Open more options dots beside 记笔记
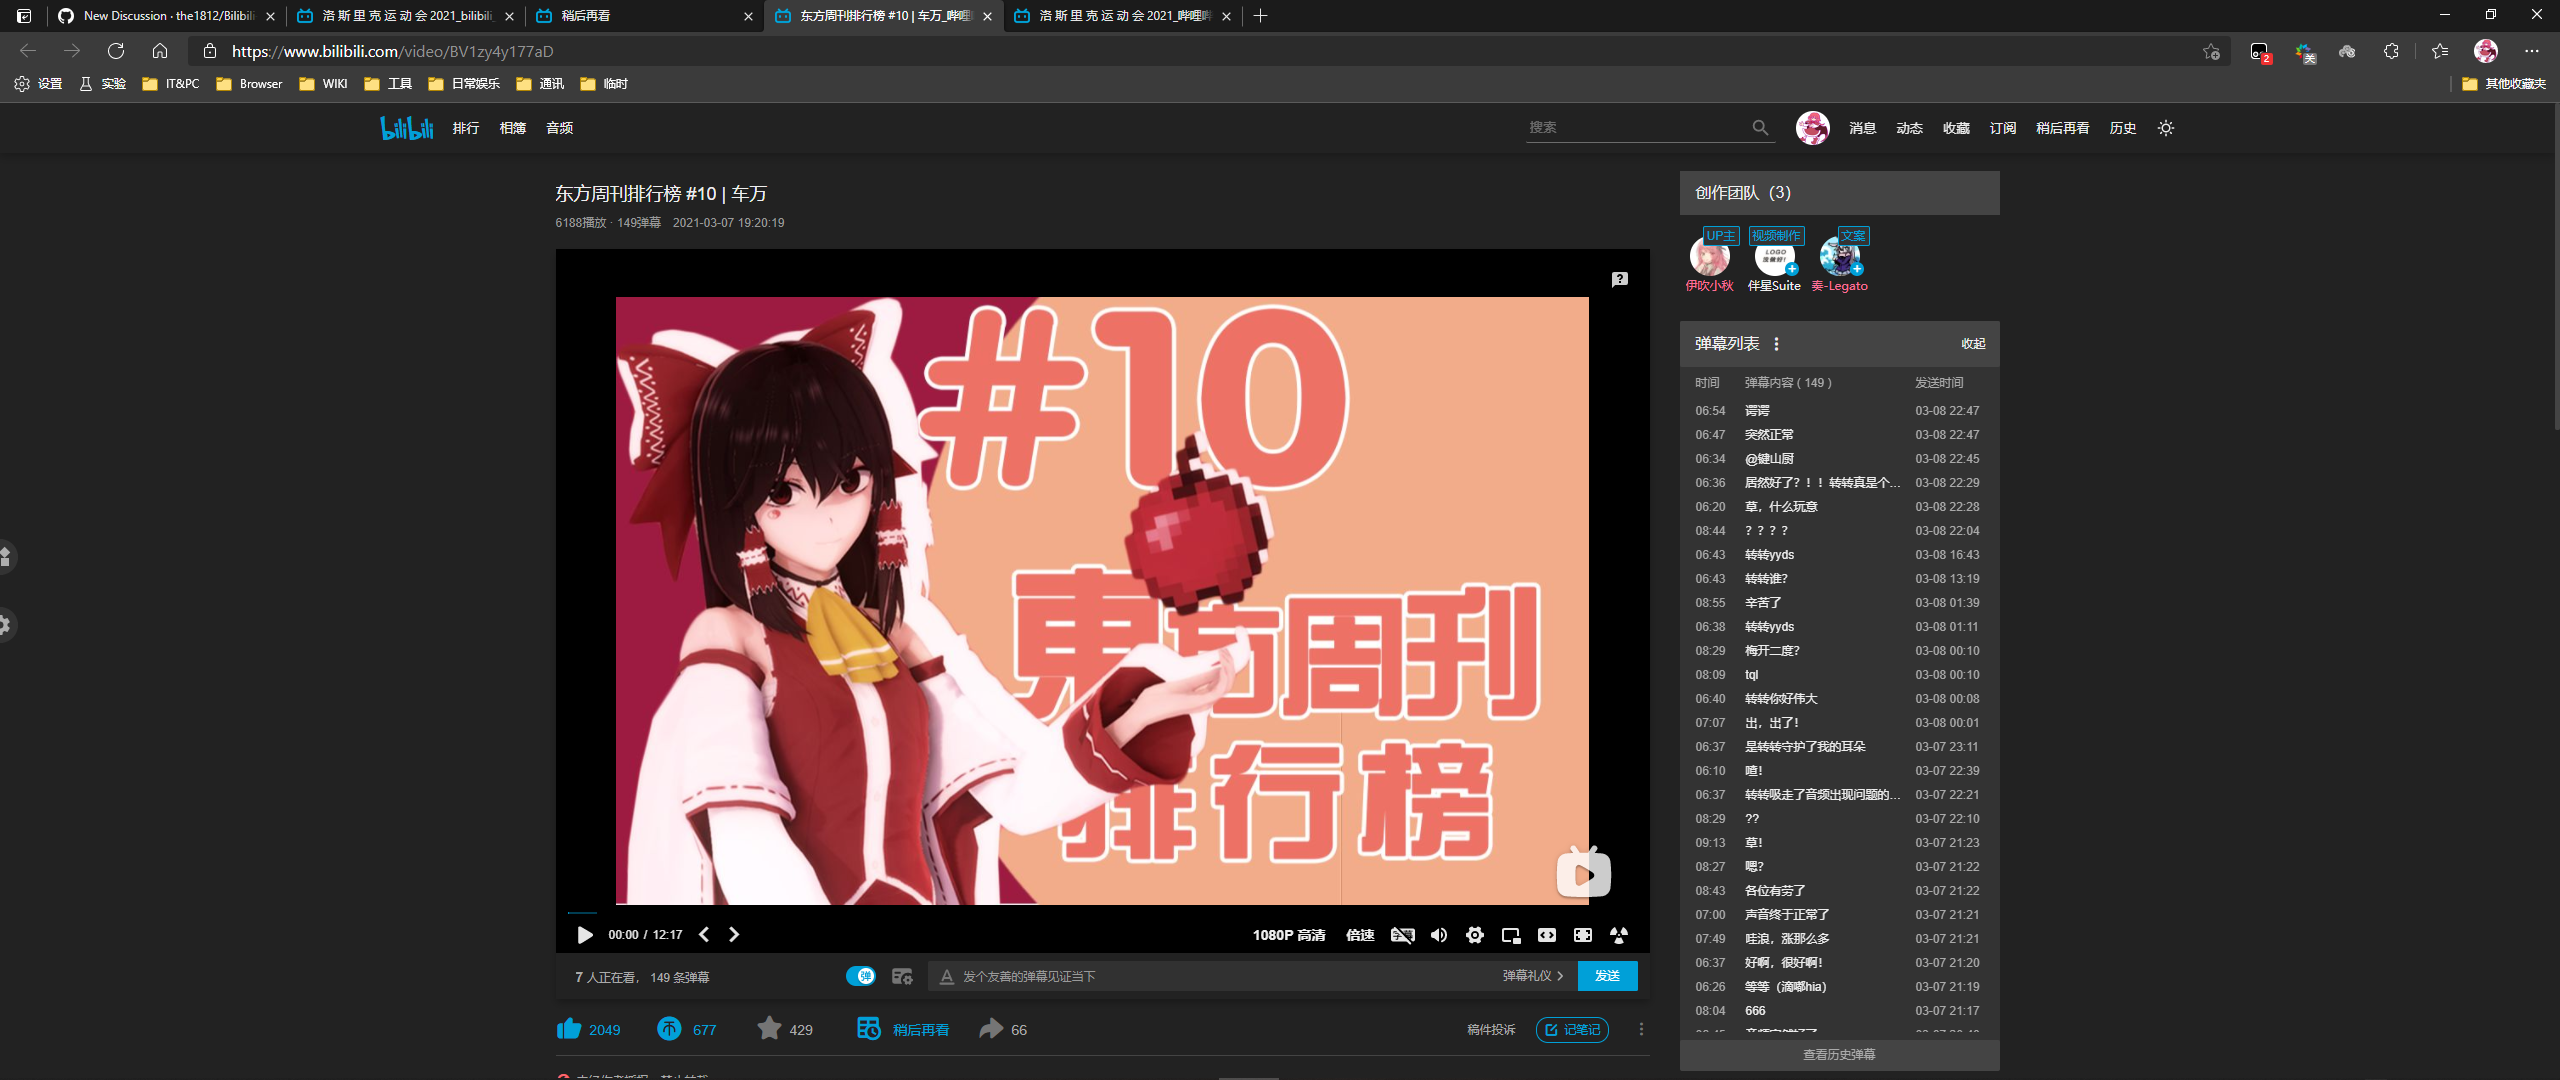 click(1641, 1030)
